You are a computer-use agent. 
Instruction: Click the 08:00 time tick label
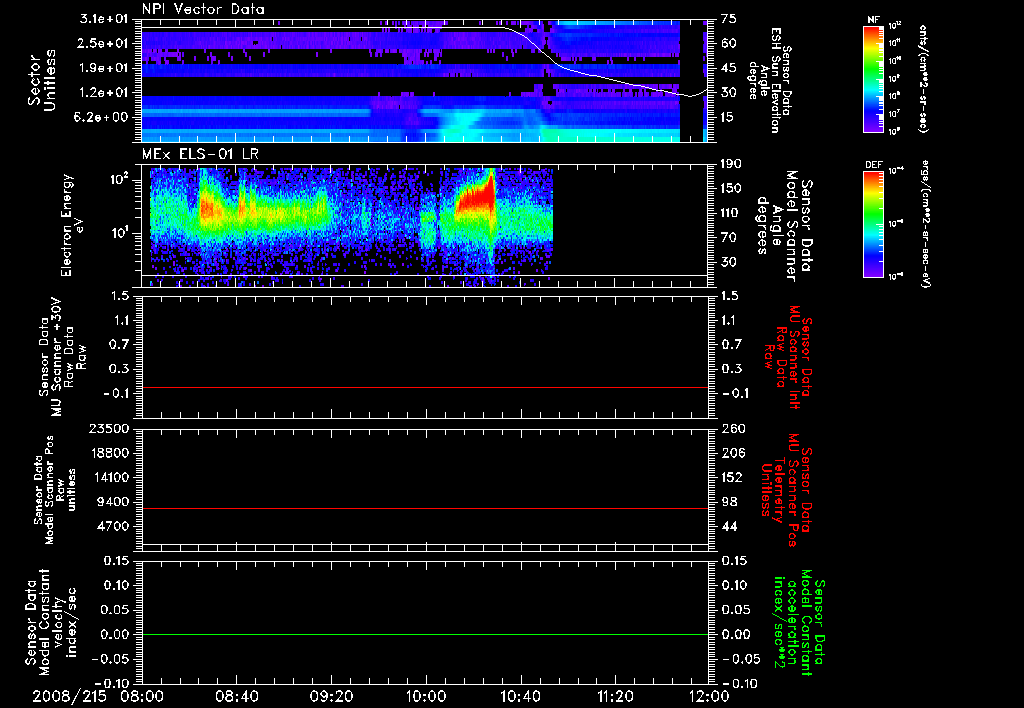142,696
